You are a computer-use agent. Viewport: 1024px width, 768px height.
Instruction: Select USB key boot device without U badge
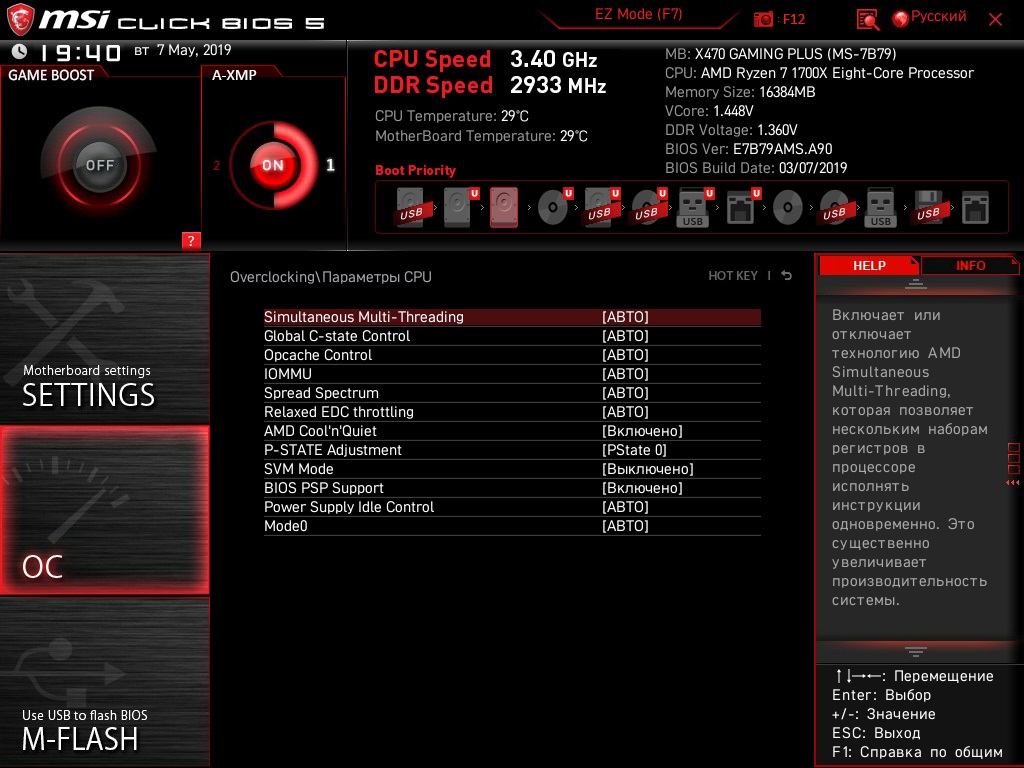pos(880,207)
